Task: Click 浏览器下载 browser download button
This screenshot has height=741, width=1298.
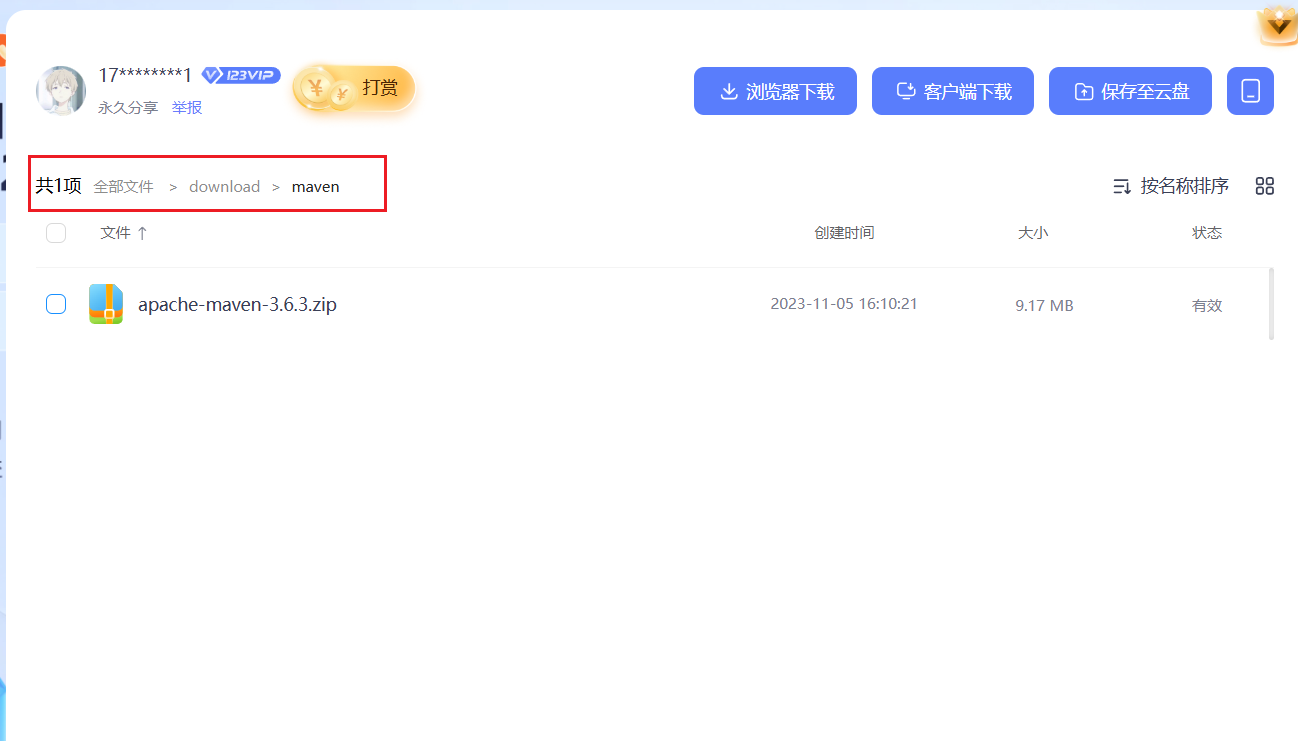Action: (x=775, y=92)
